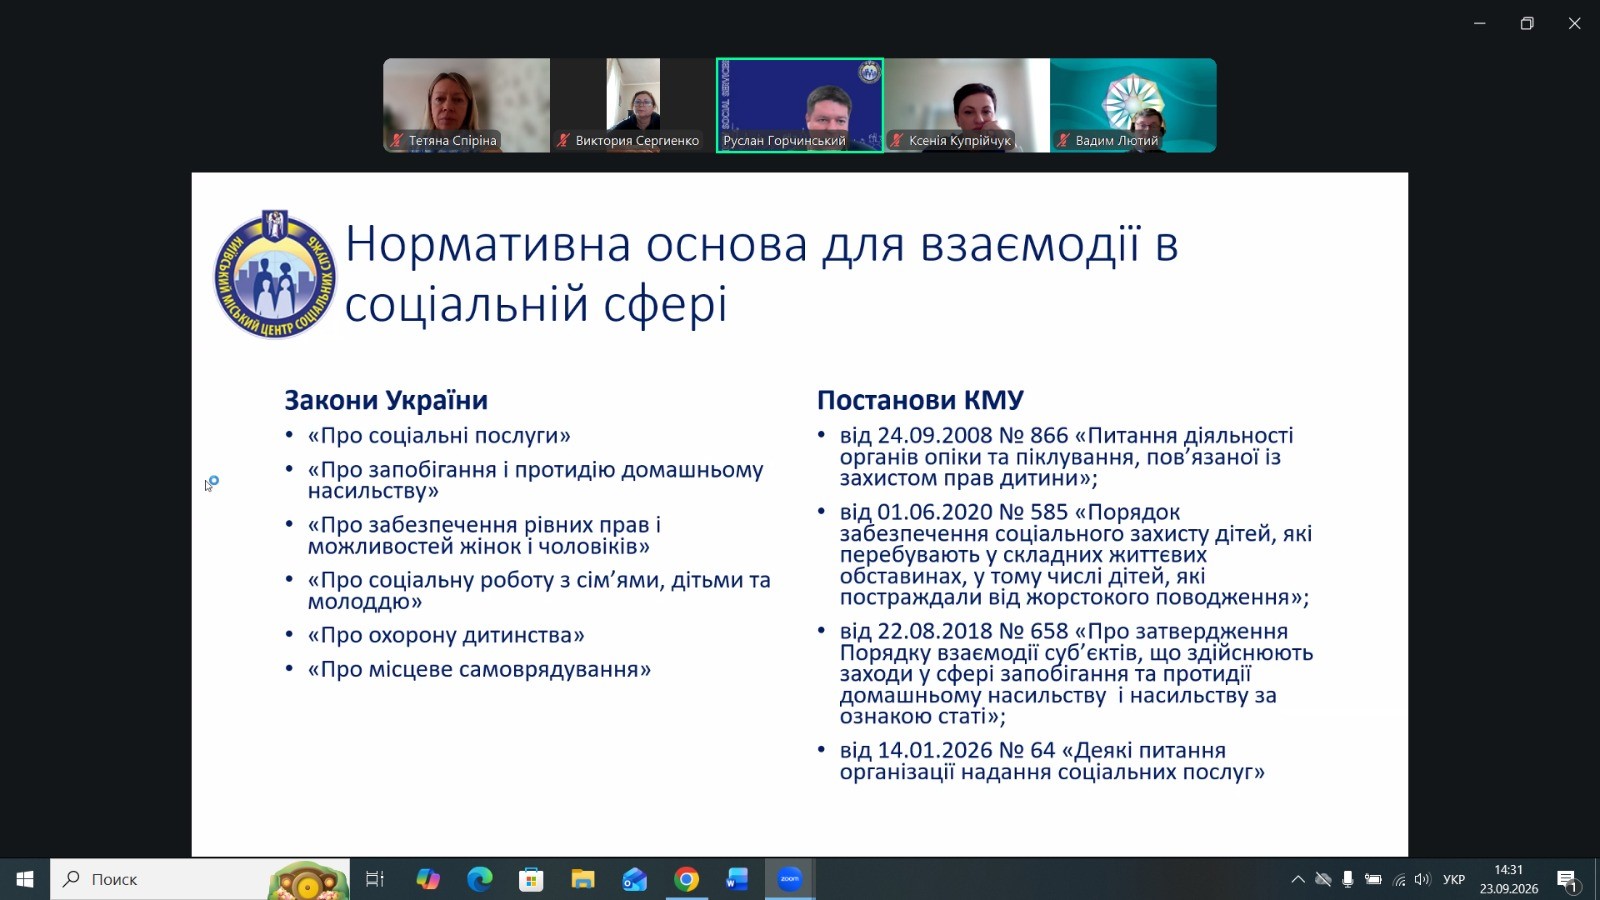Click the Закони України heading
Viewport: 1600px width, 900px height.
point(386,400)
